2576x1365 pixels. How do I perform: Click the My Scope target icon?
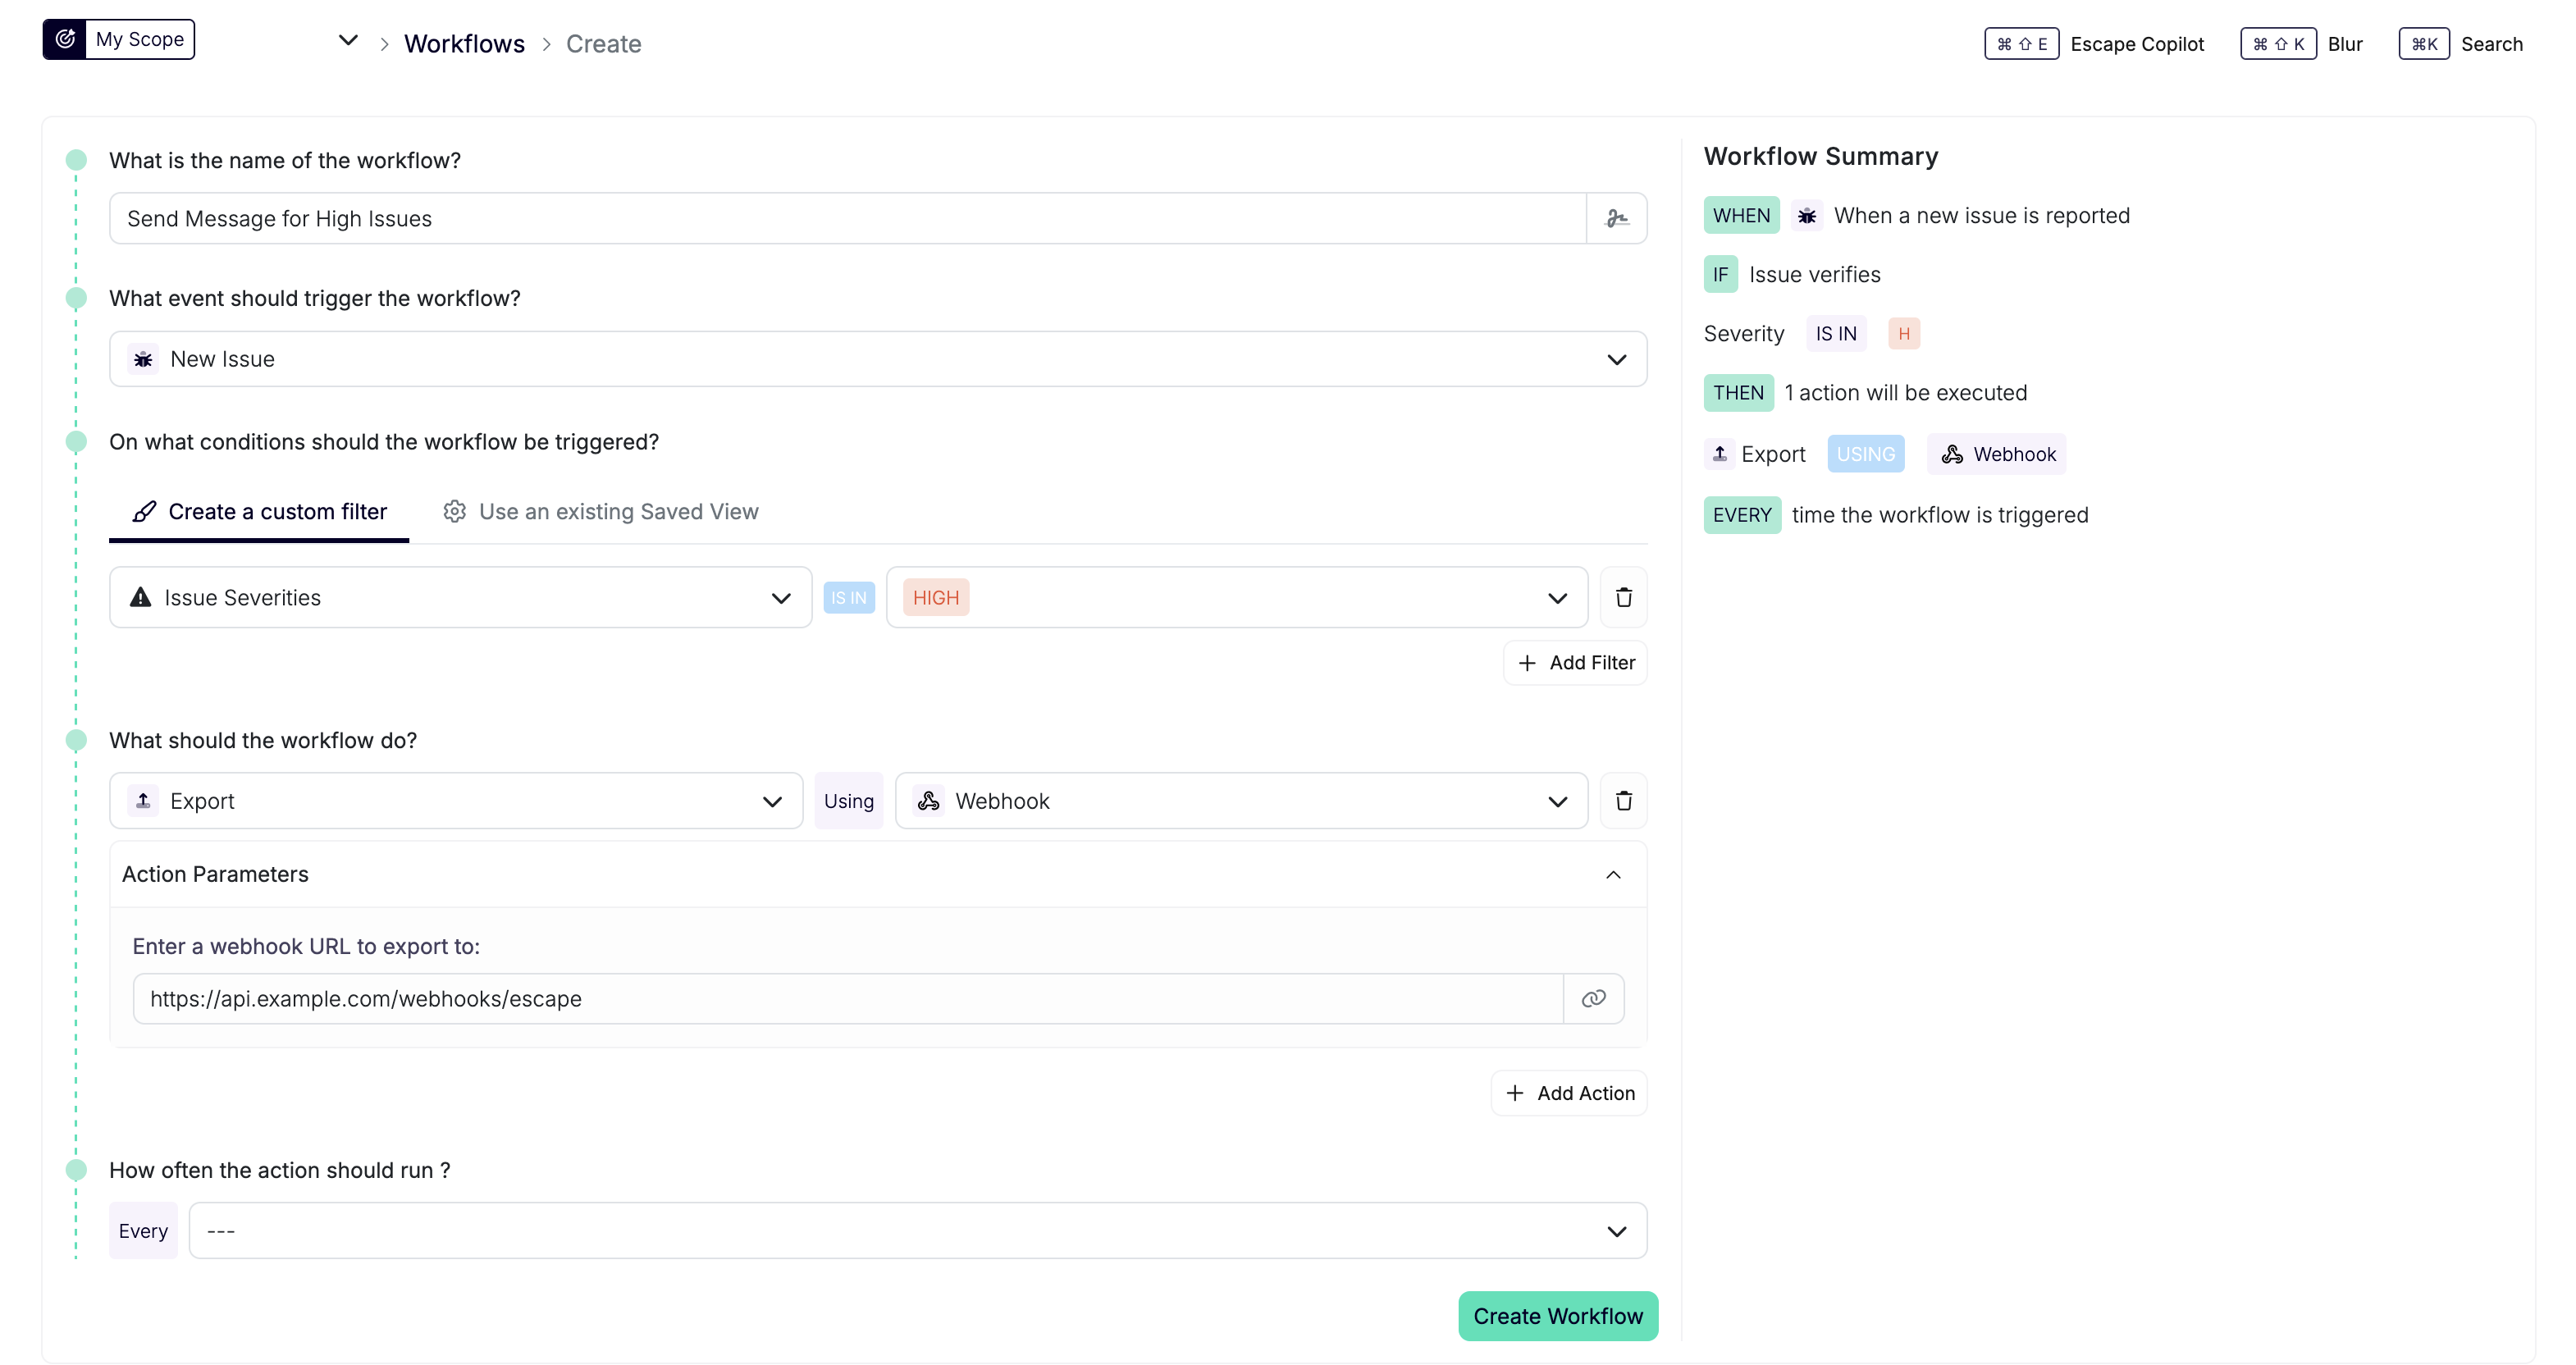65,39
